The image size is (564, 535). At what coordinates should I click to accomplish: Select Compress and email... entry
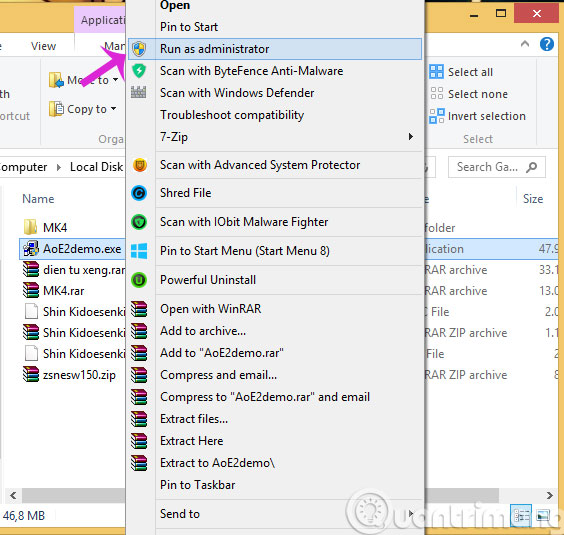pyautogui.click(x=275, y=375)
